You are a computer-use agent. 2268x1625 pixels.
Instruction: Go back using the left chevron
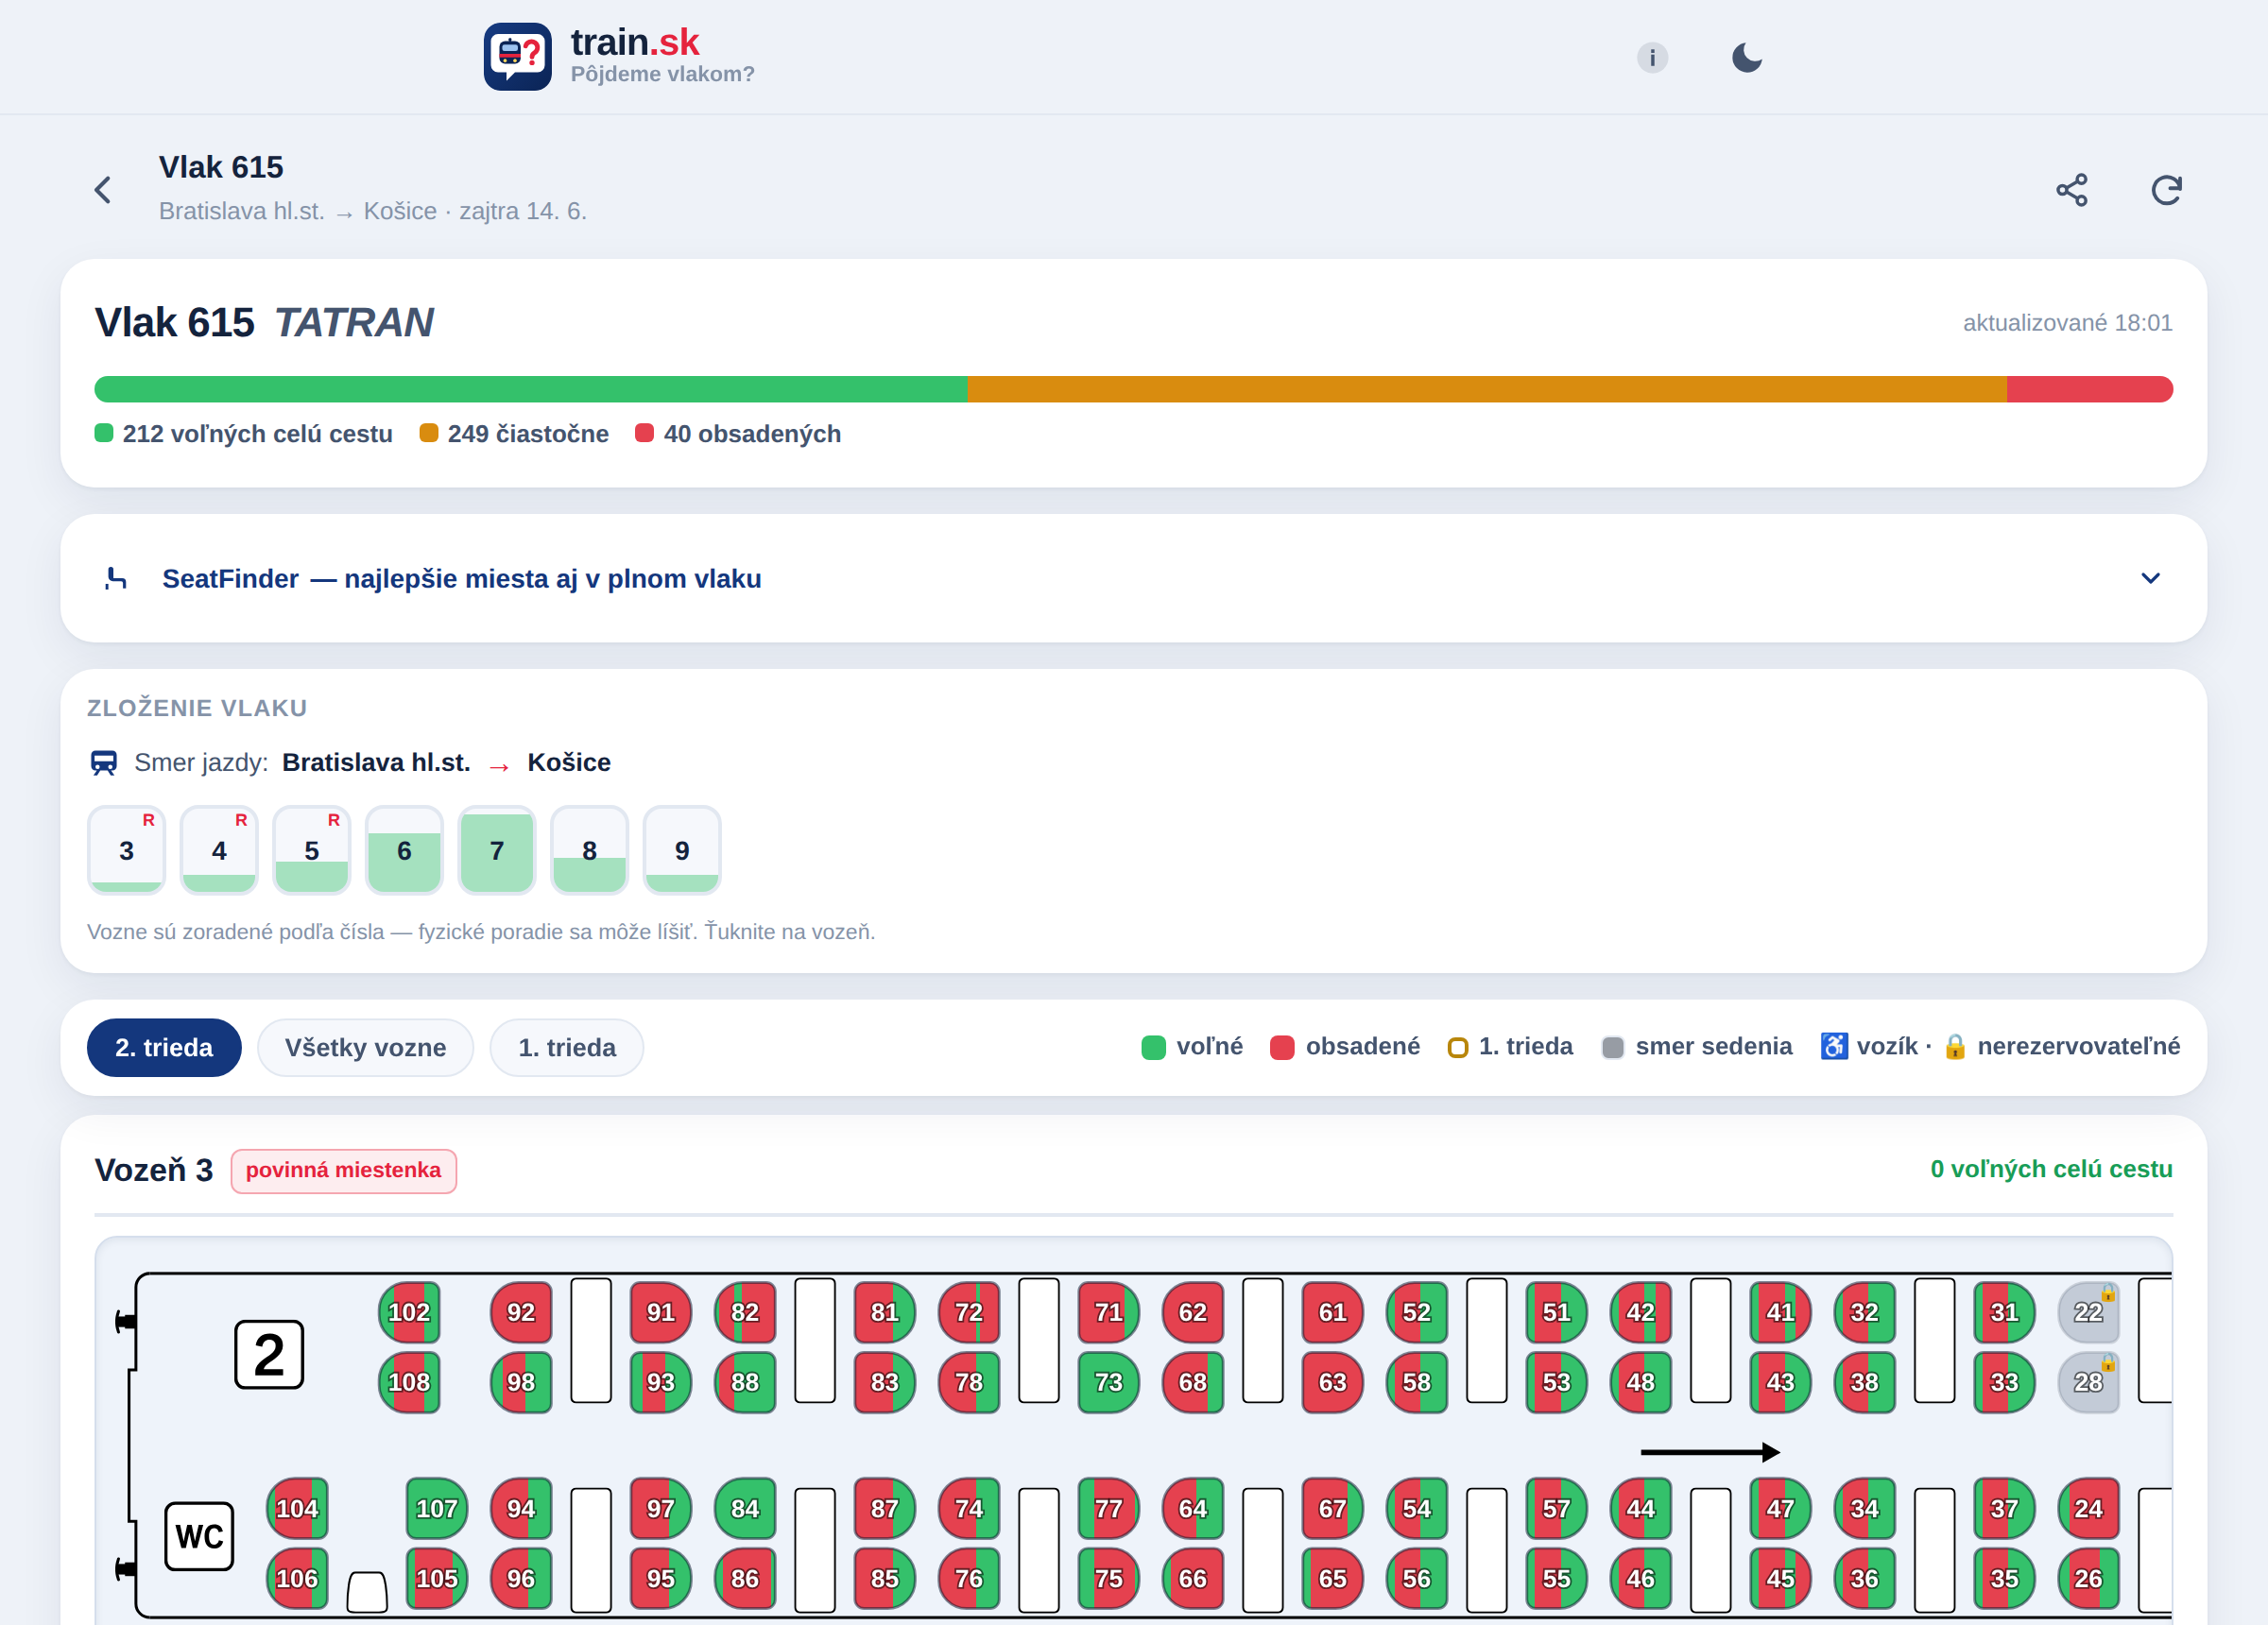click(103, 190)
